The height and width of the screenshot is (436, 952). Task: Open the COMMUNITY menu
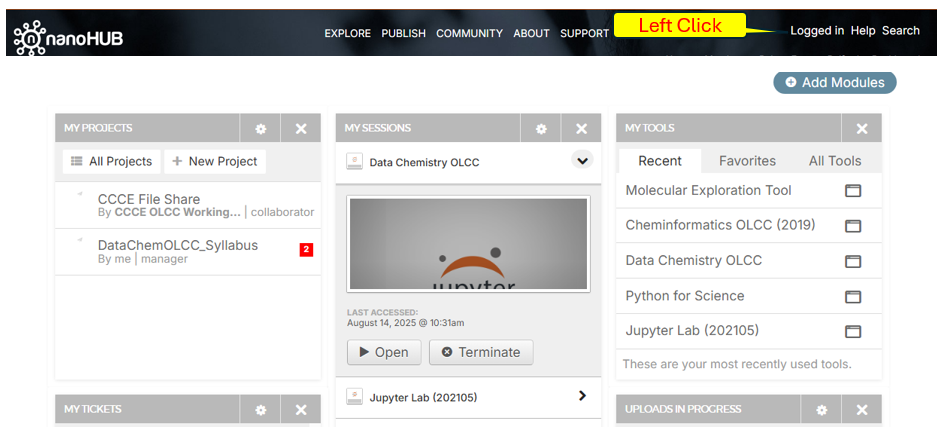point(469,33)
